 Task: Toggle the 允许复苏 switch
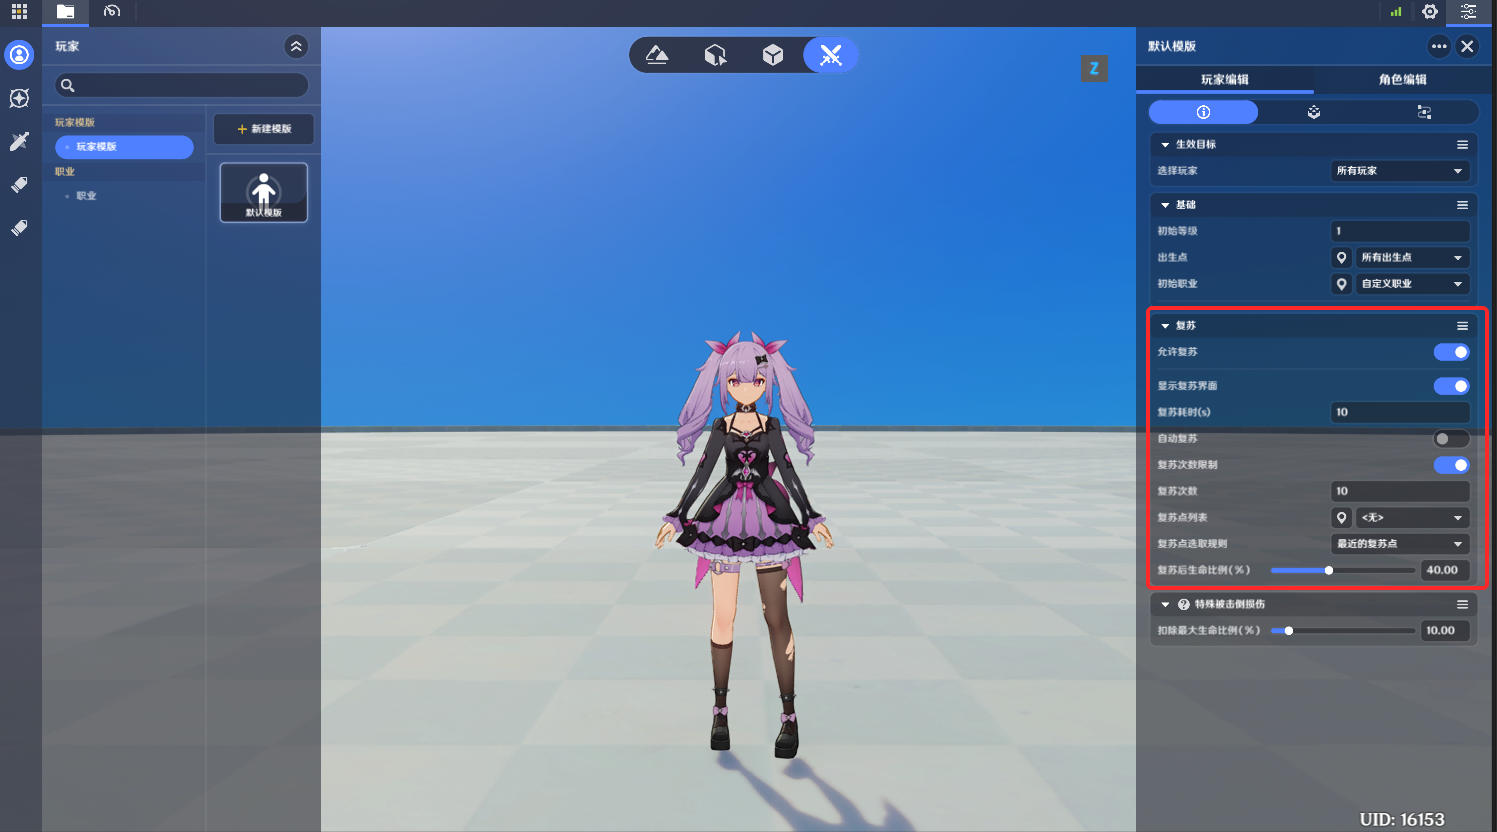point(1451,352)
